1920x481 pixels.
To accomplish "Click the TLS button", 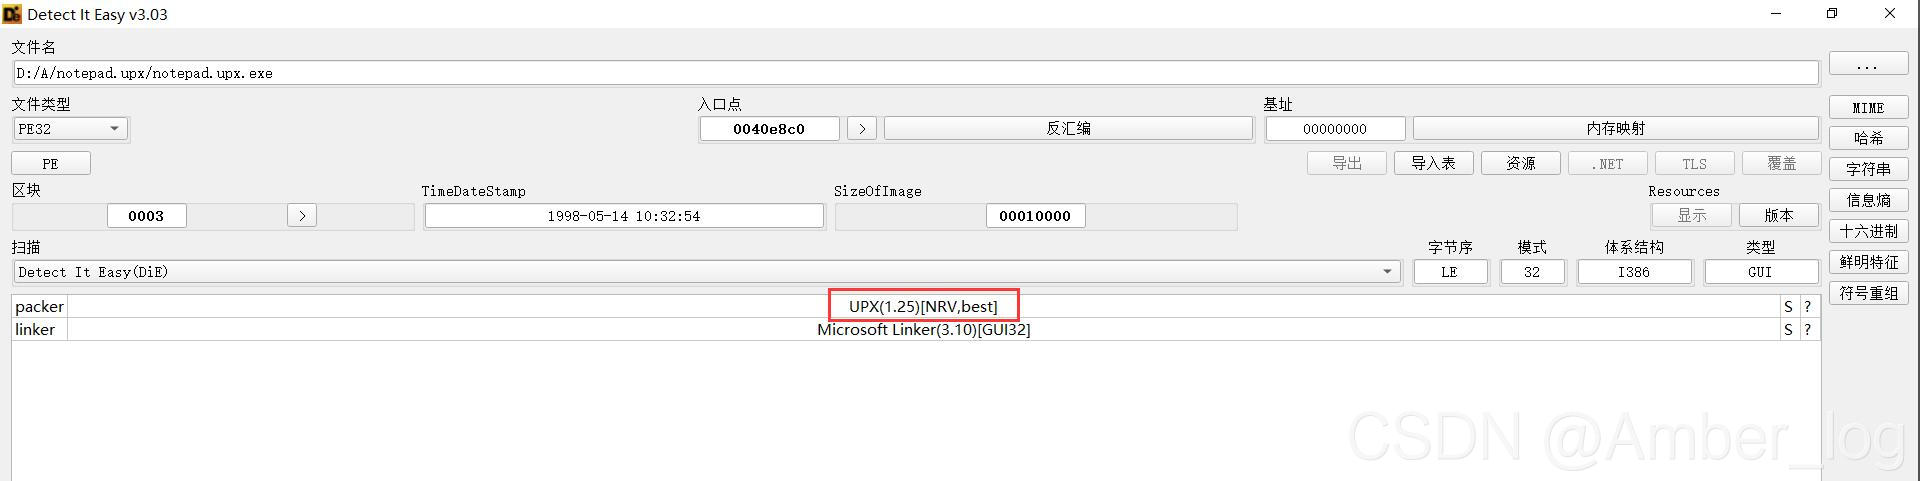I will (x=1694, y=163).
